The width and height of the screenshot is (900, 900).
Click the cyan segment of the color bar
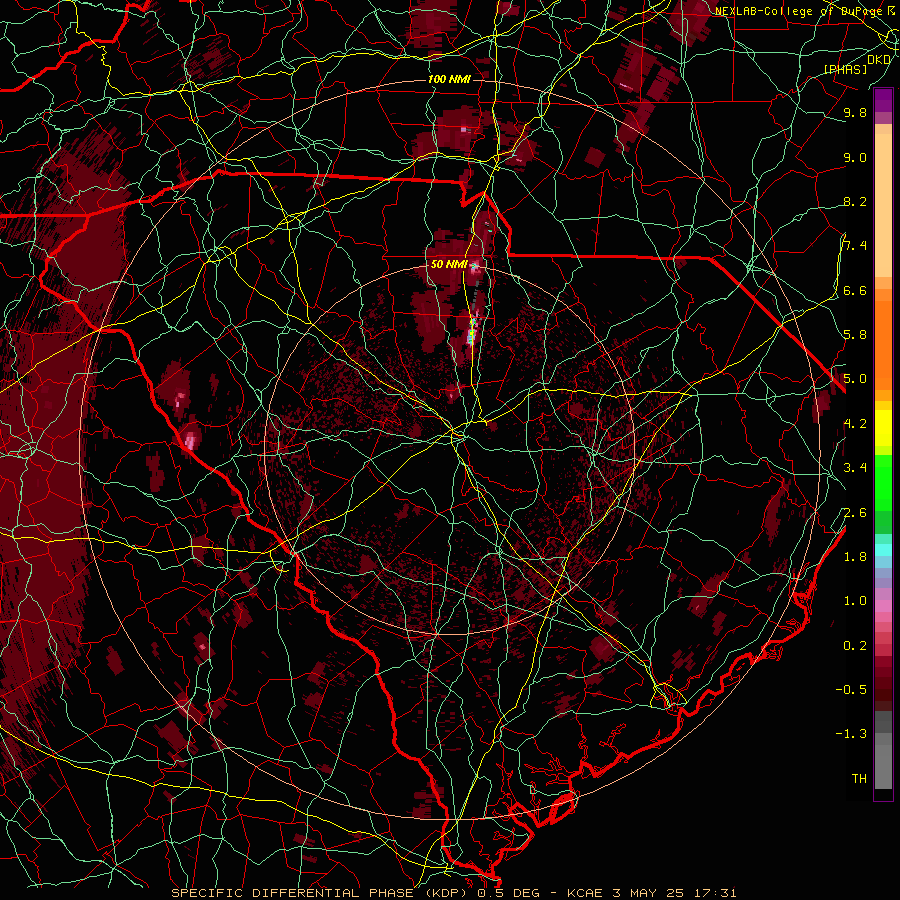click(x=883, y=550)
